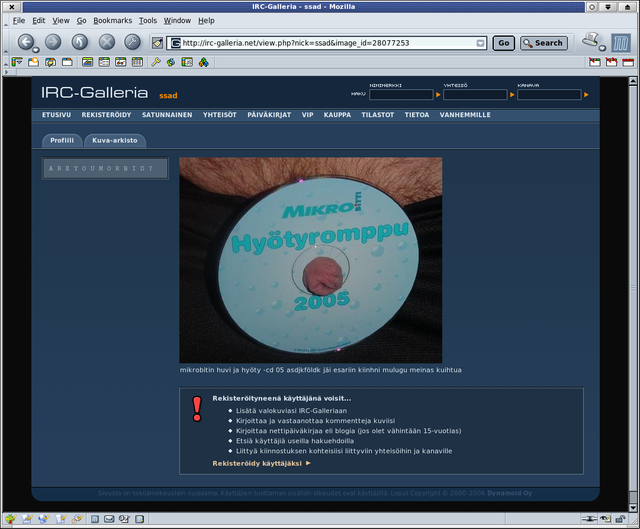Click the Go button beside address bar

(503, 43)
